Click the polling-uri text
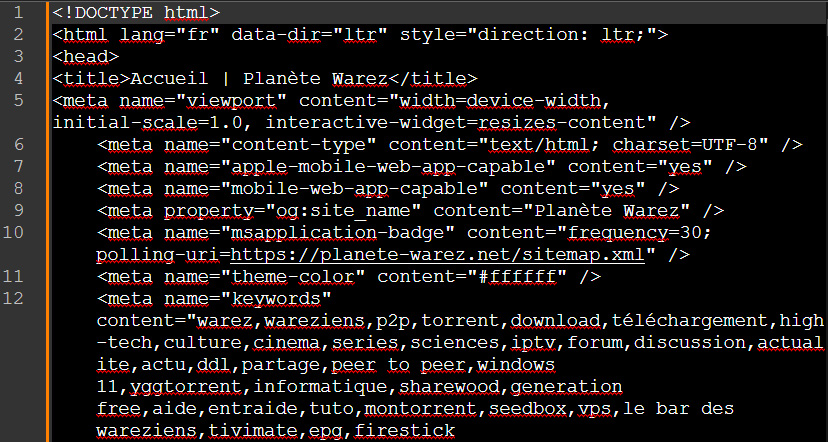 tap(158, 255)
